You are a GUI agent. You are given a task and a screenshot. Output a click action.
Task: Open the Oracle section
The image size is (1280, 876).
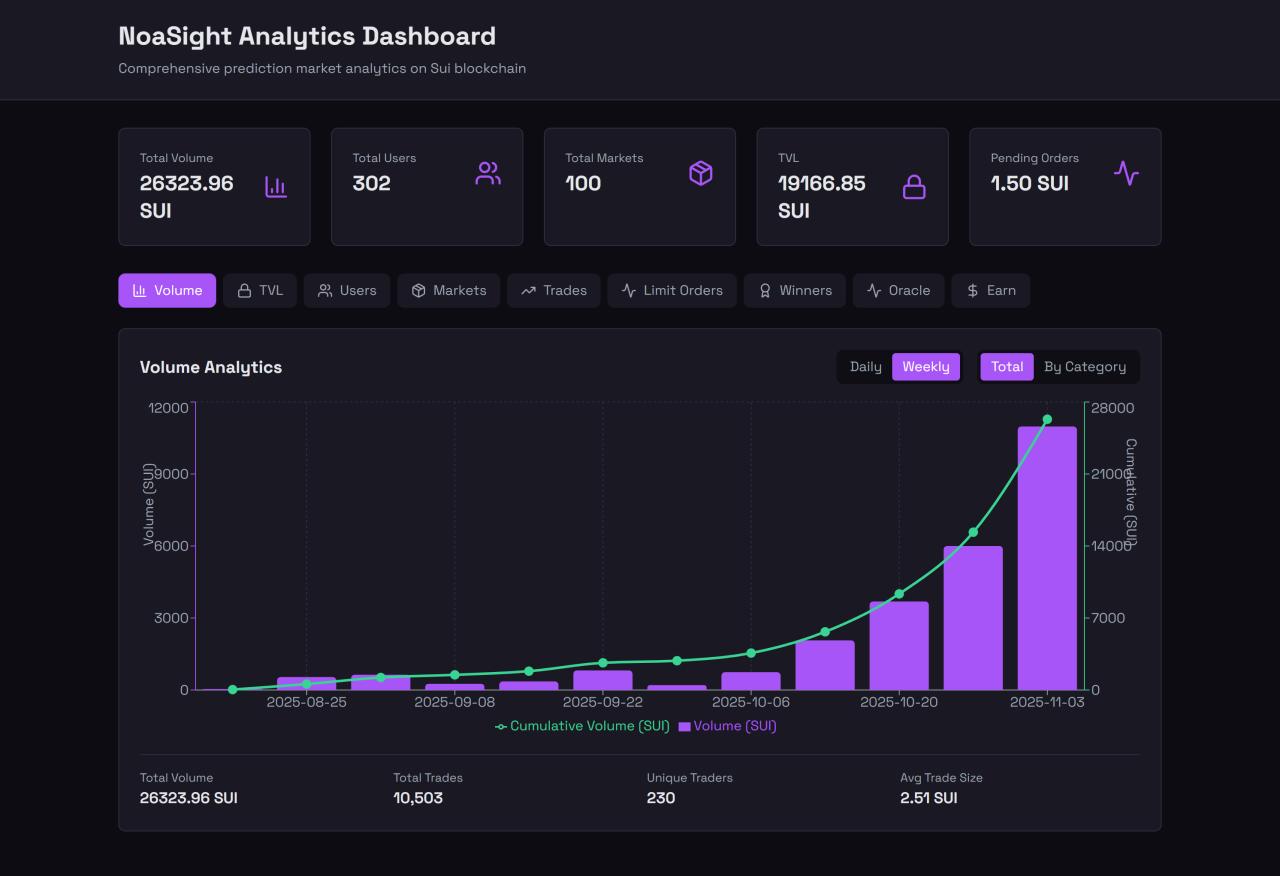point(898,290)
